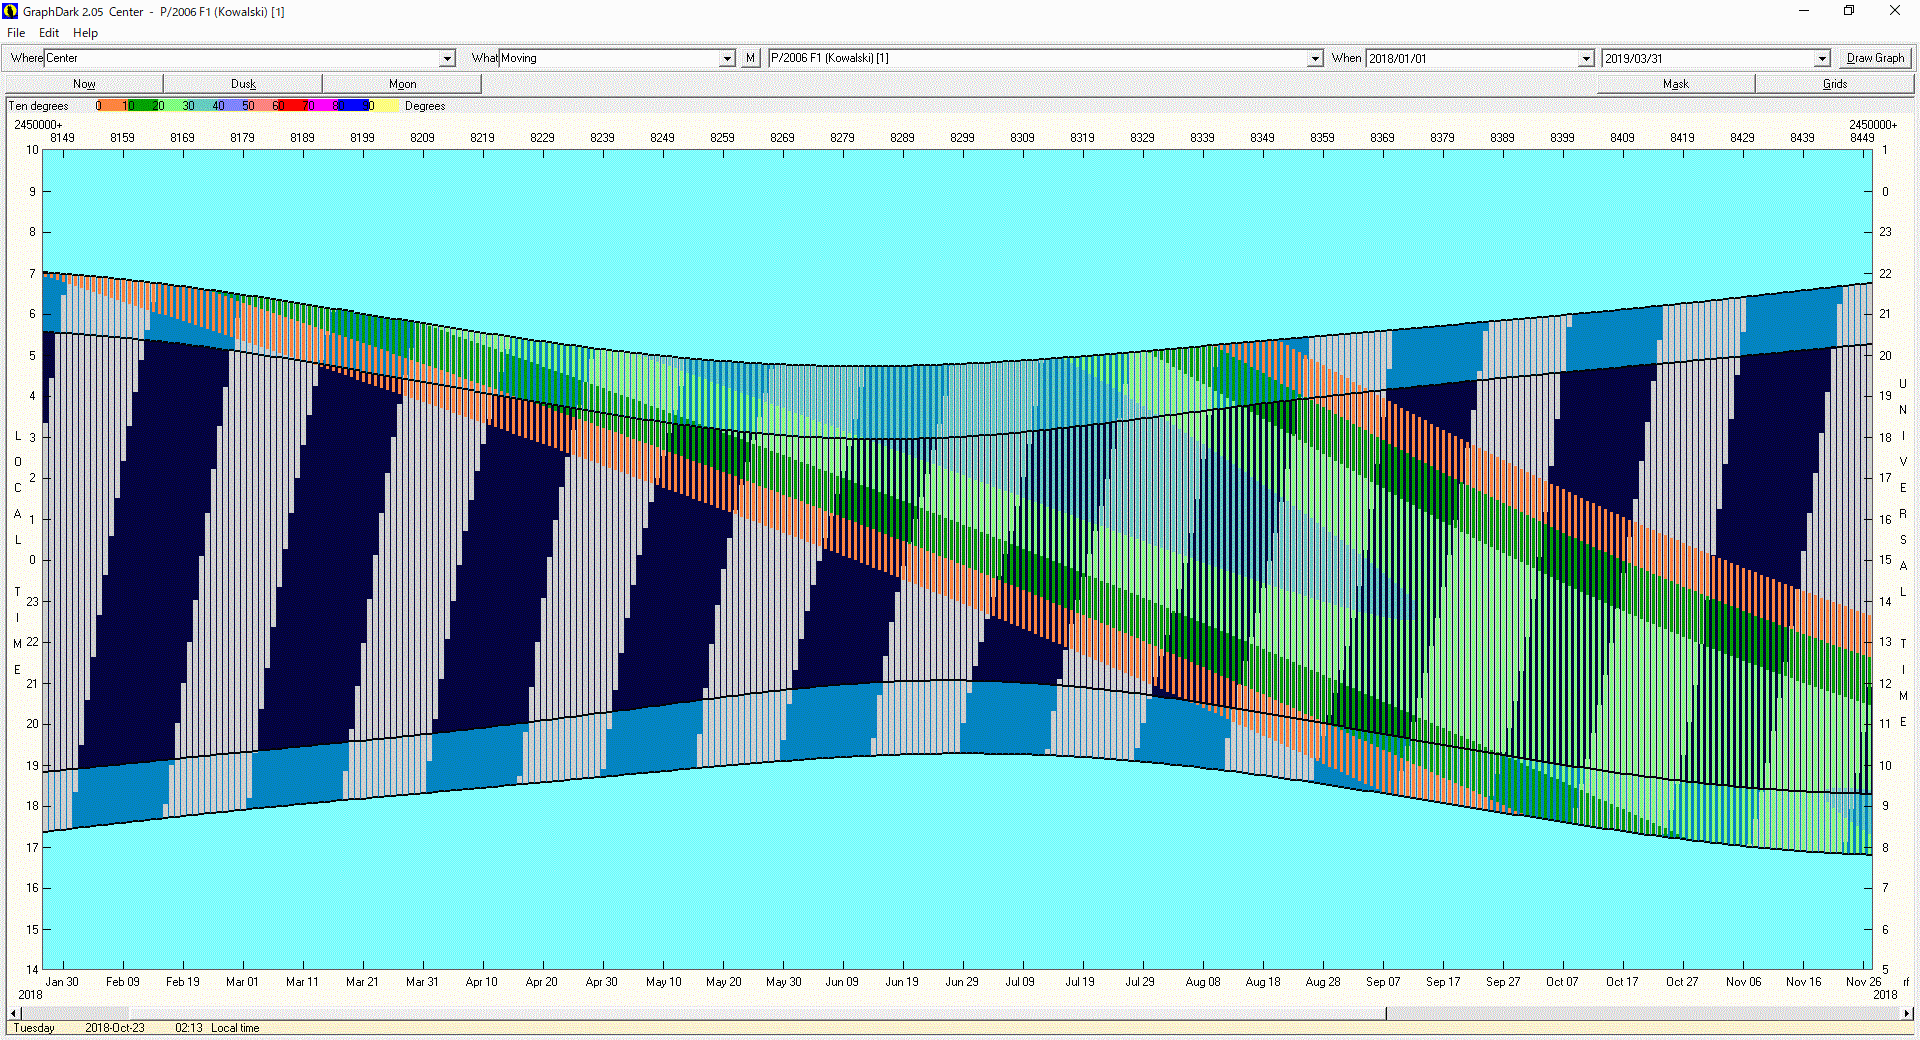Click the 'Nov 26' date axis label

click(x=1863, y=982)
